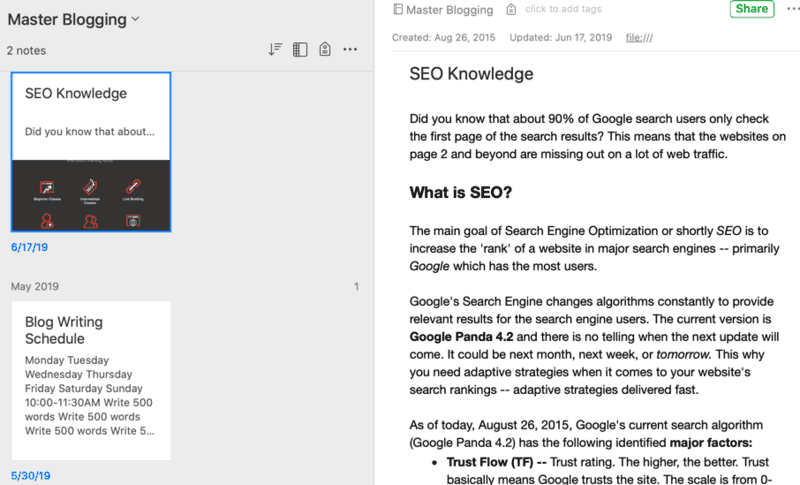Click the May 2019 note count '1'
Viewport: 800px width, 485px height.
click(356, 287)
